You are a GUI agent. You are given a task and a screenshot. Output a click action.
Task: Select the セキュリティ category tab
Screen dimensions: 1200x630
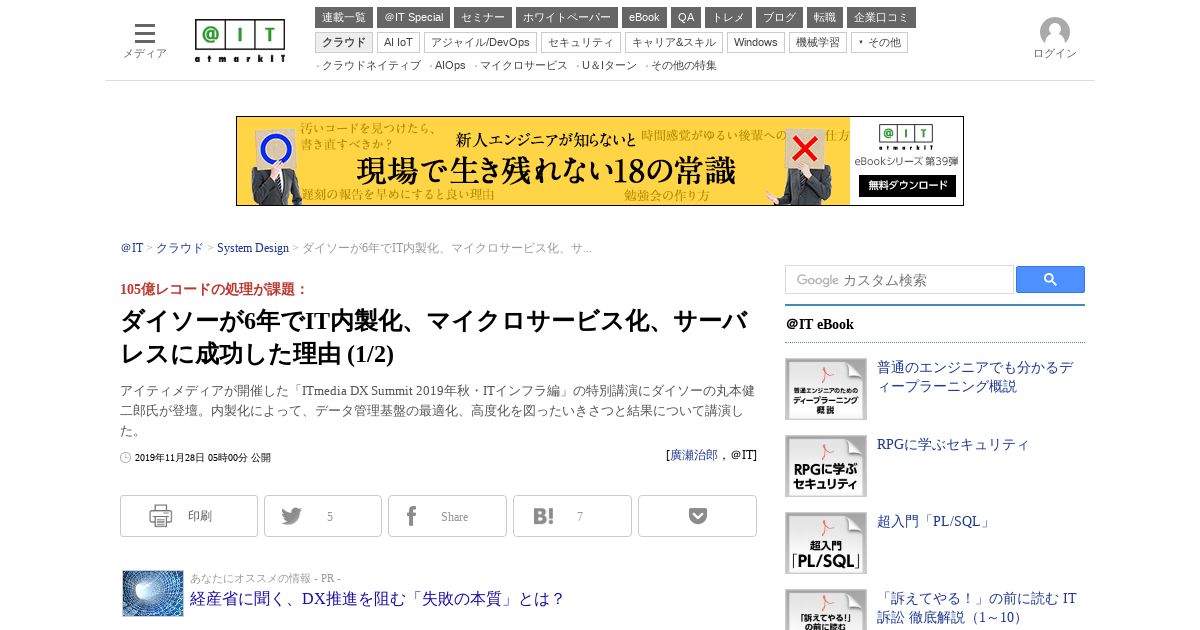pyautogui.click(x=581, y=42)
